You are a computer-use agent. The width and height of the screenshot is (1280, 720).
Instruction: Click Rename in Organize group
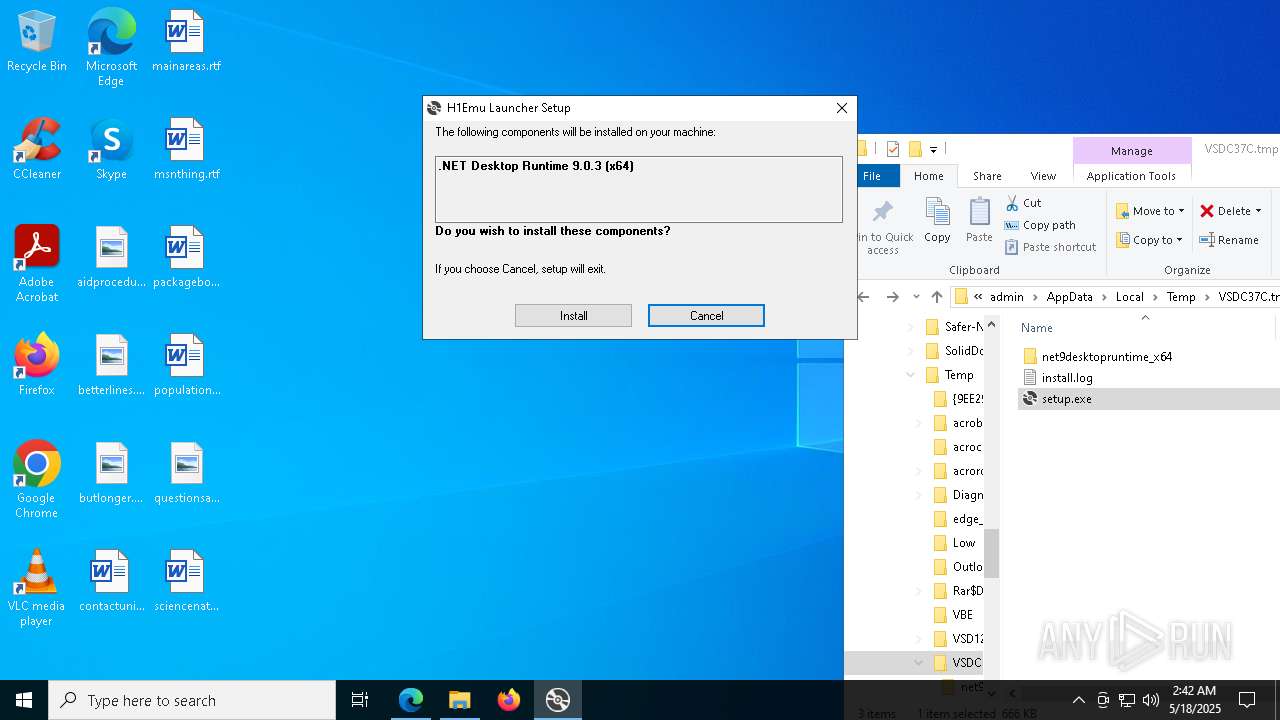tap(1229, 240)
